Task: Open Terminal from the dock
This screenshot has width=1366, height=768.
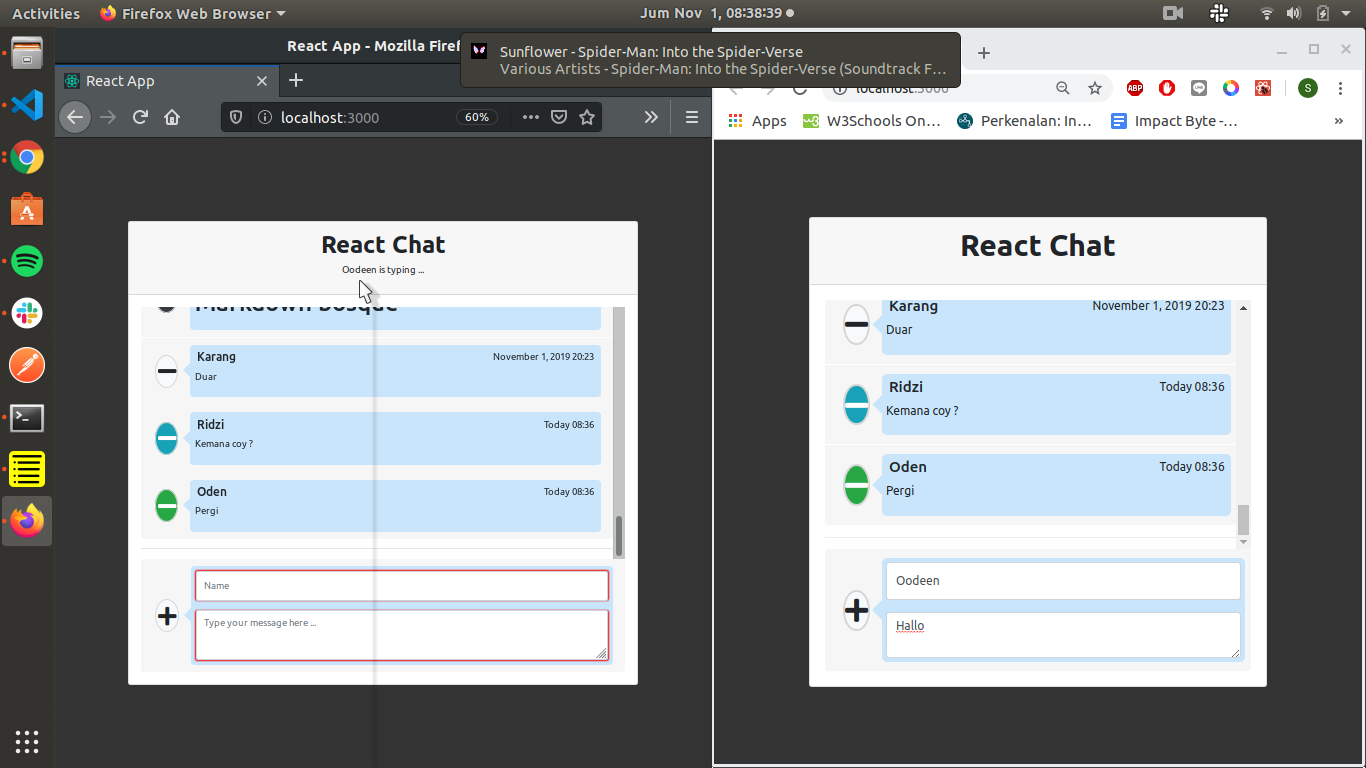Action: pos(27,417)
